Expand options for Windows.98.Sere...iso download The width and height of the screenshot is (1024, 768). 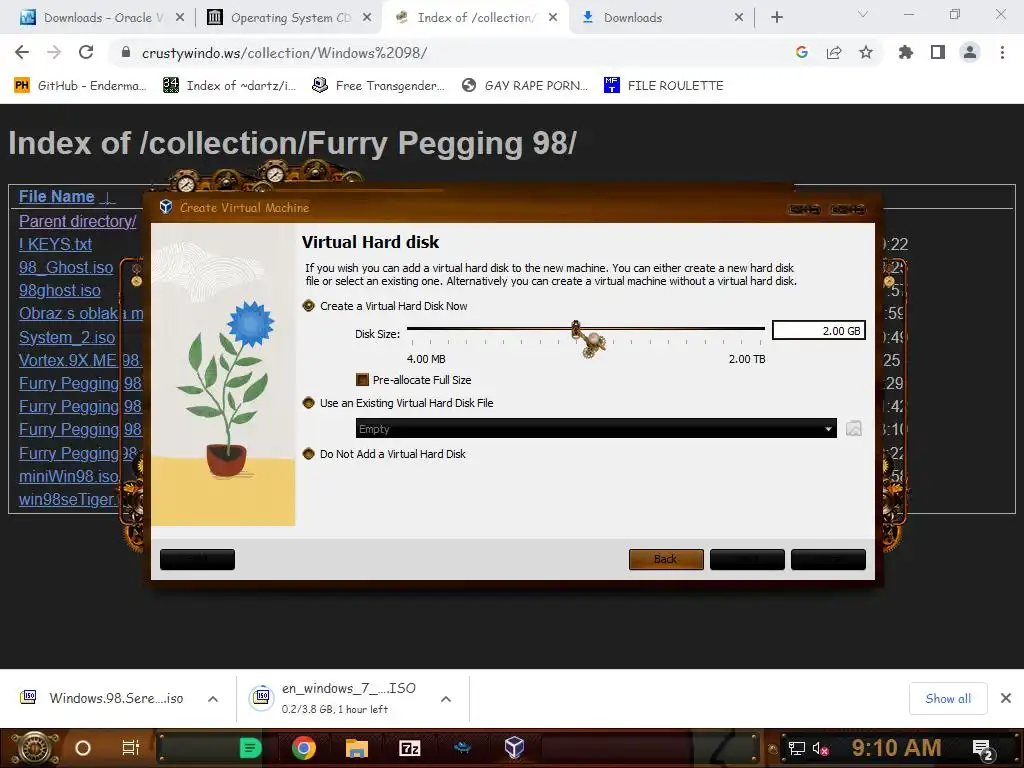[213, 699]
